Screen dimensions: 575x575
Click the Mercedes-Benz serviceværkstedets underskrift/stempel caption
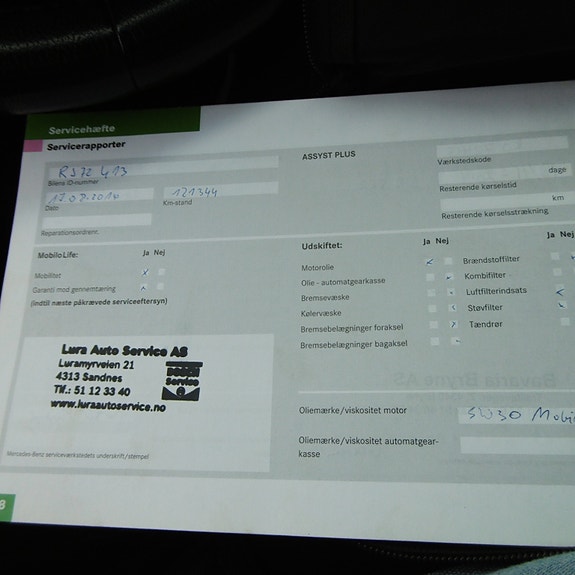(77, 455)
